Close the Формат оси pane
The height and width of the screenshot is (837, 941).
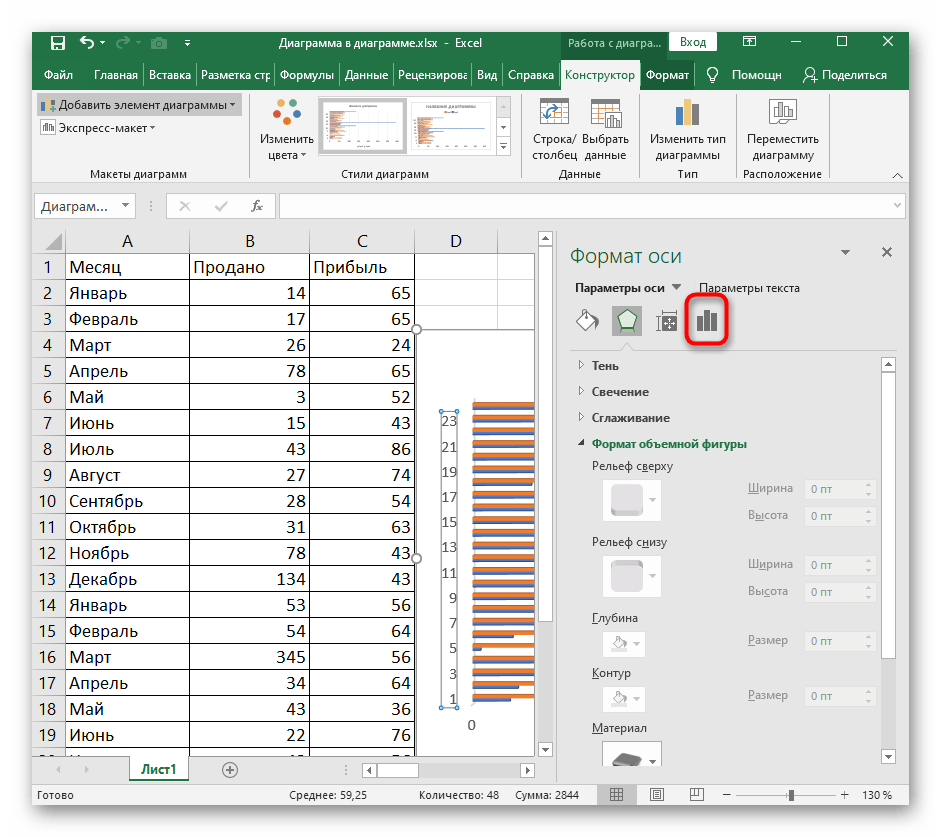(x=887, y=252)
